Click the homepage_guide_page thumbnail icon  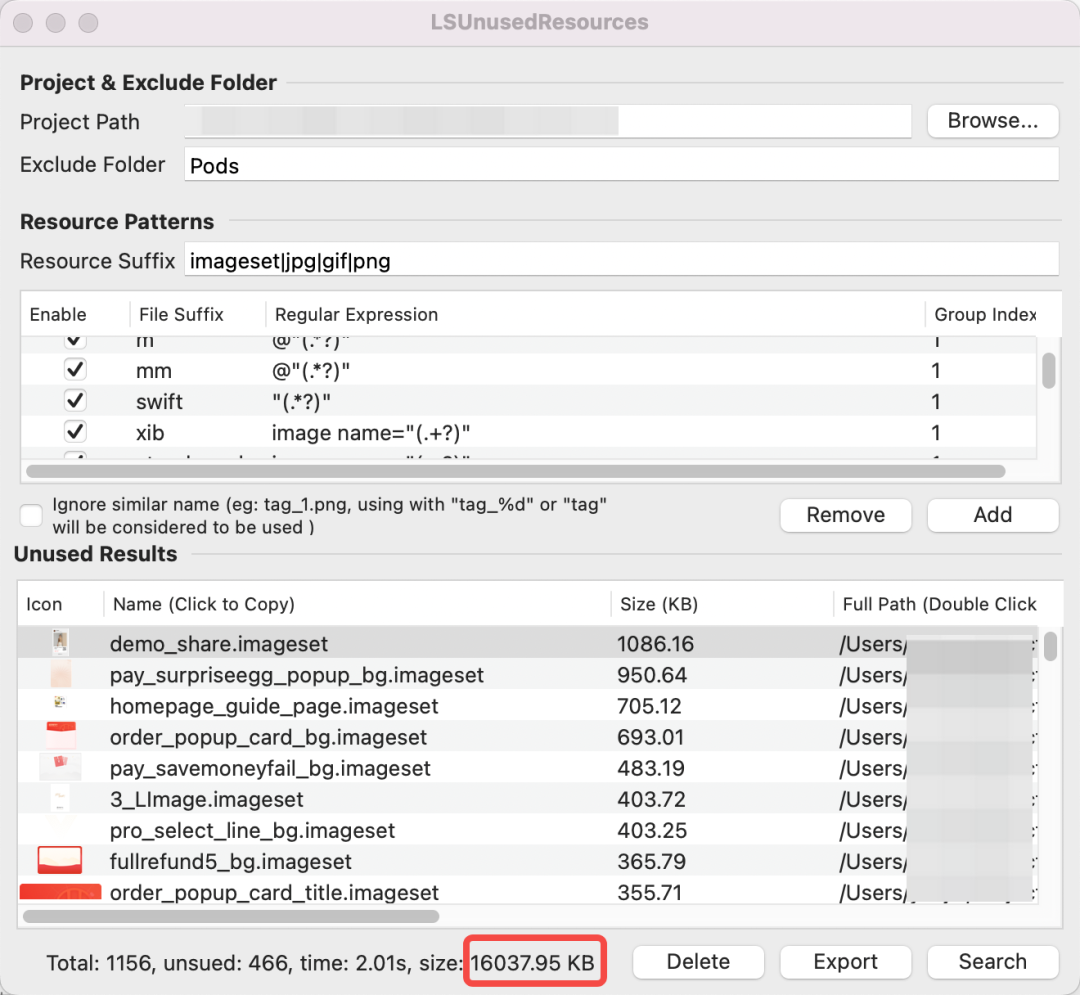tap(60, 705)
